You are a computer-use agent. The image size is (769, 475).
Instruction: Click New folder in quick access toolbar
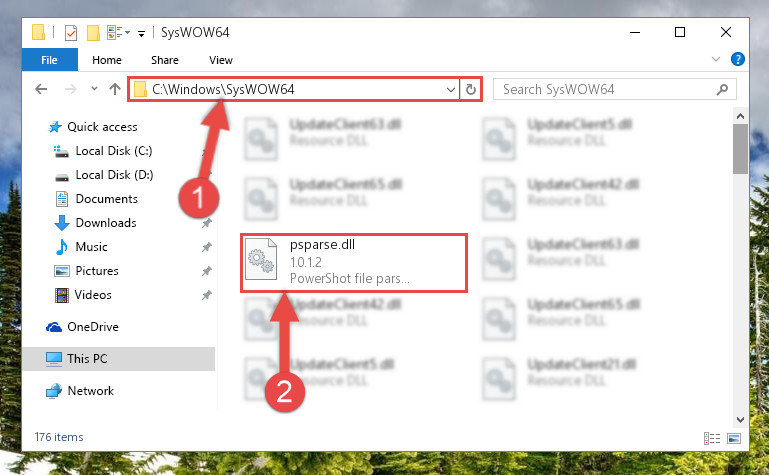(x=93, y=33)
